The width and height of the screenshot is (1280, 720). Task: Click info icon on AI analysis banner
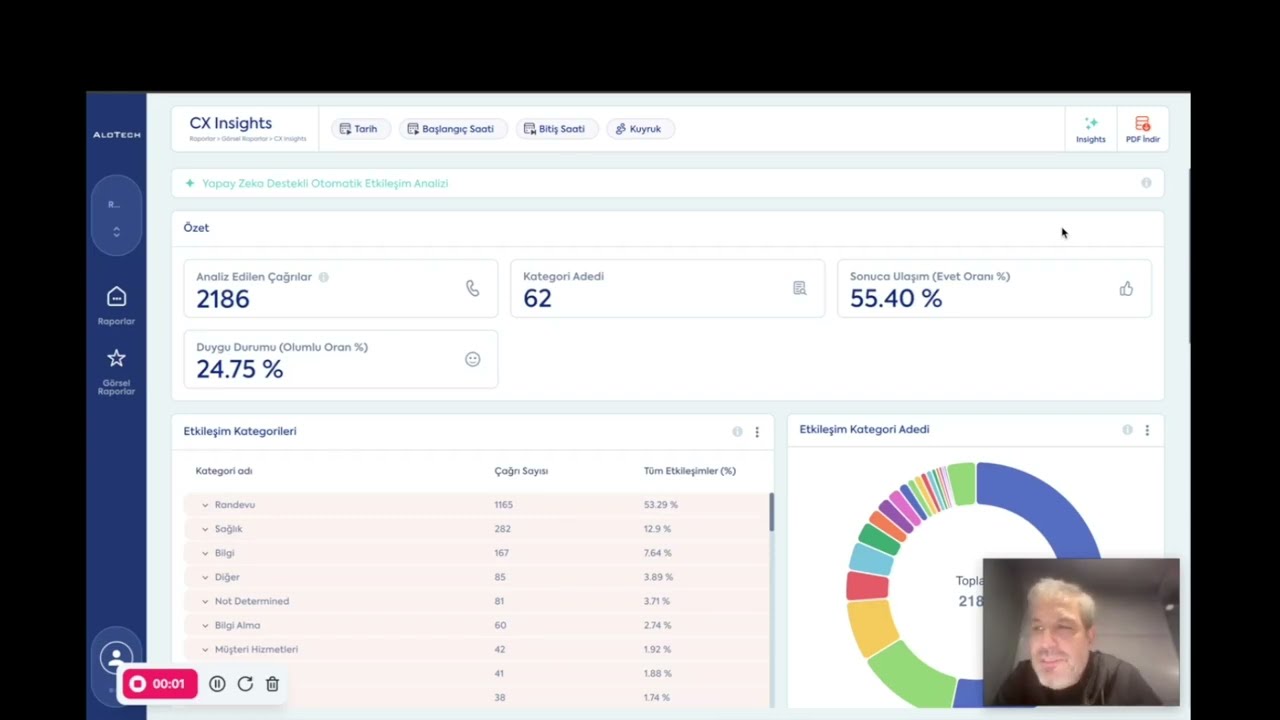point(1146,183)
